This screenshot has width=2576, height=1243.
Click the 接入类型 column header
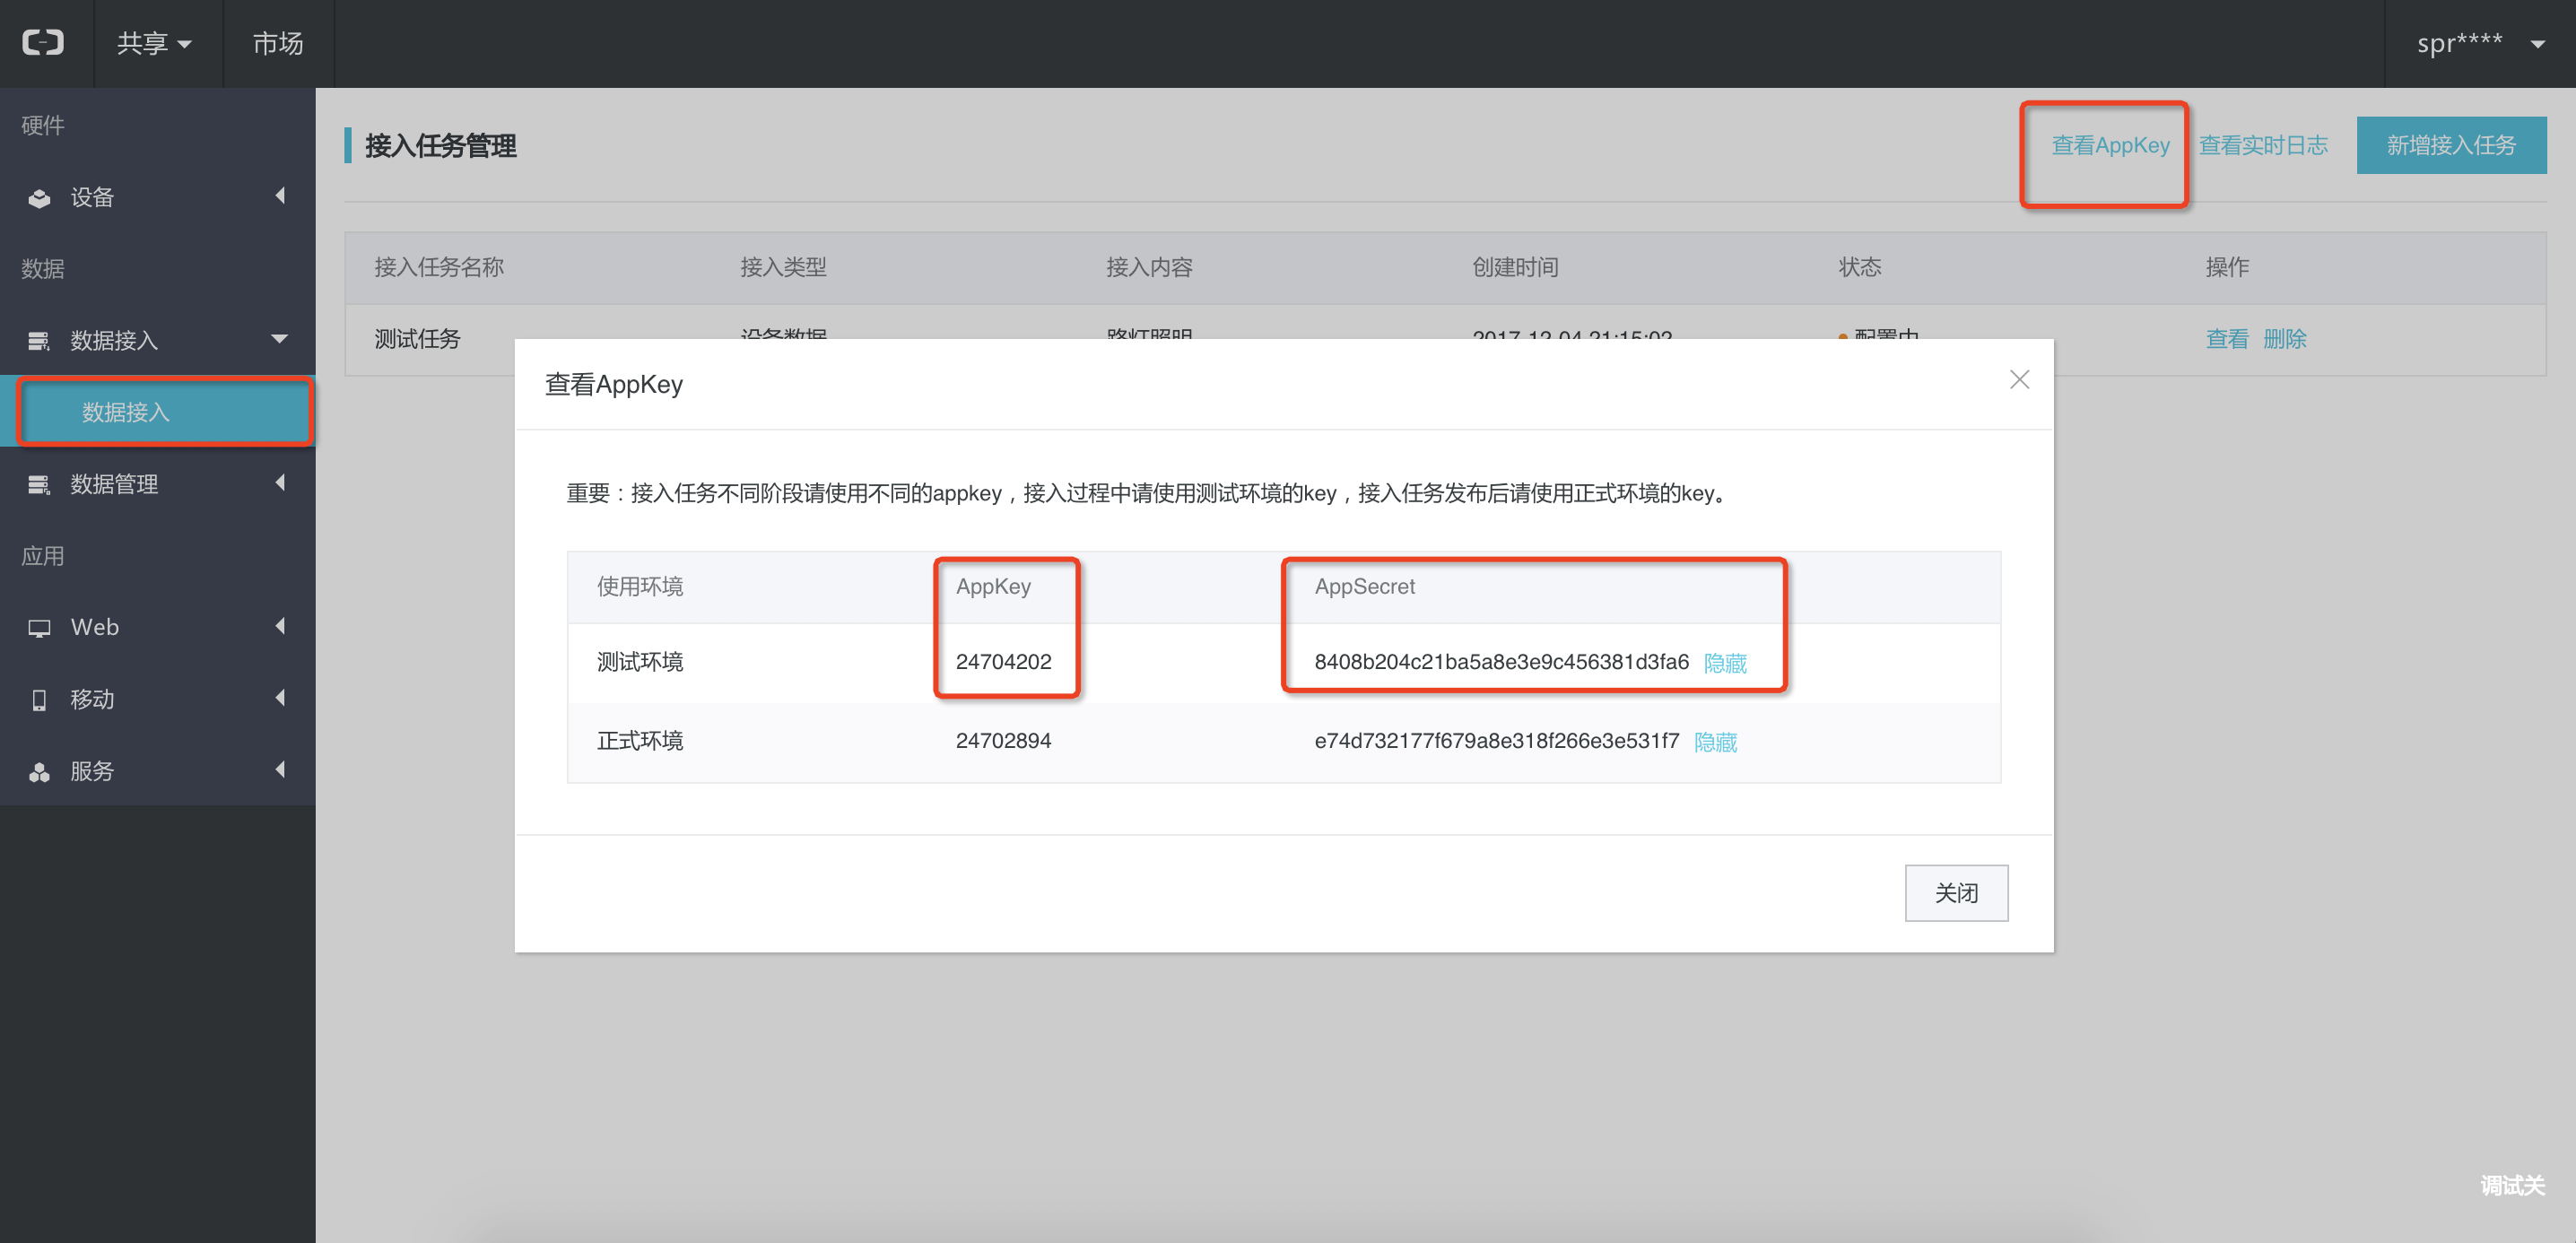(783, 267)
